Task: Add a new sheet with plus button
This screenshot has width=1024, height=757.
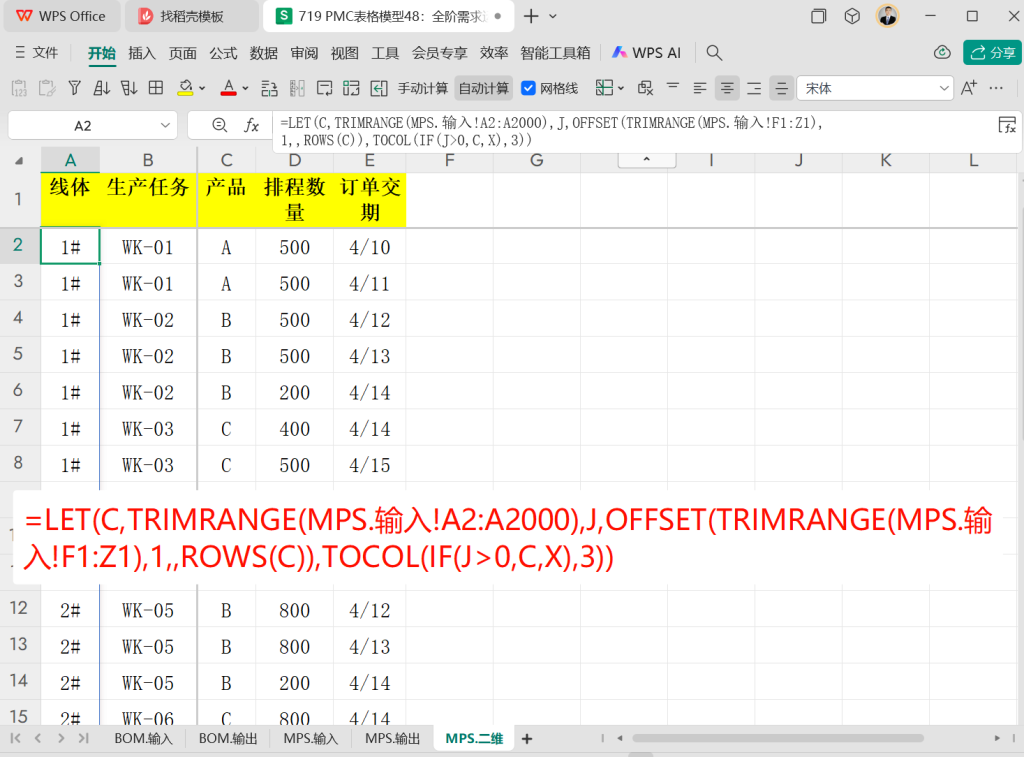Action: (527, 739)
